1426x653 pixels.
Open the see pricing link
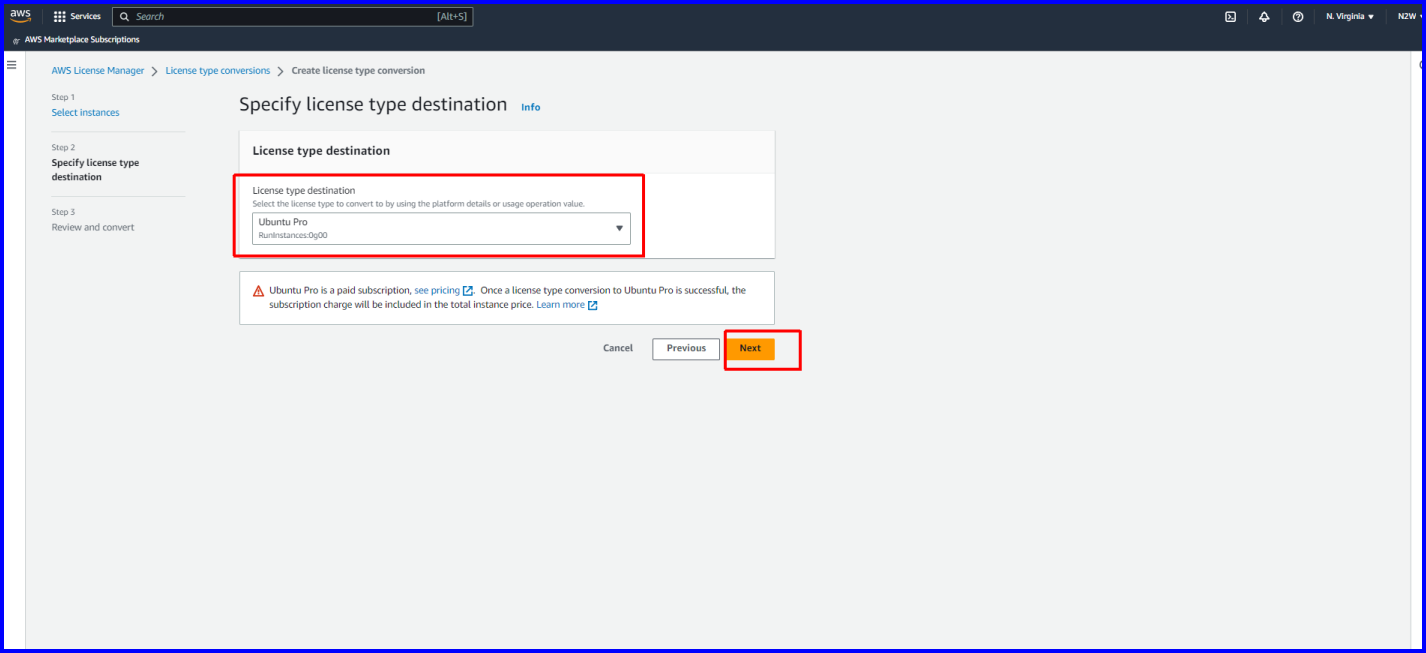tap(437, 291)
